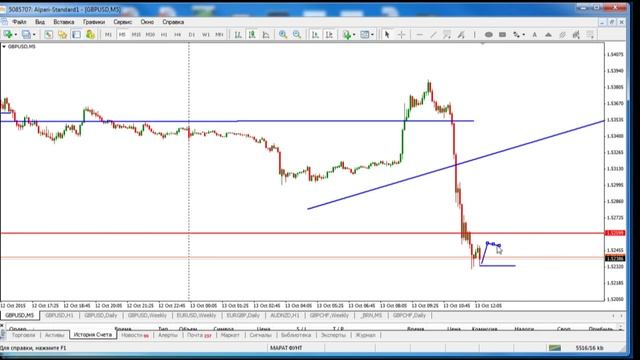Open the Справка menu
Screen dimensions: 640x360
pyautogui.click(x=173, y=22)
